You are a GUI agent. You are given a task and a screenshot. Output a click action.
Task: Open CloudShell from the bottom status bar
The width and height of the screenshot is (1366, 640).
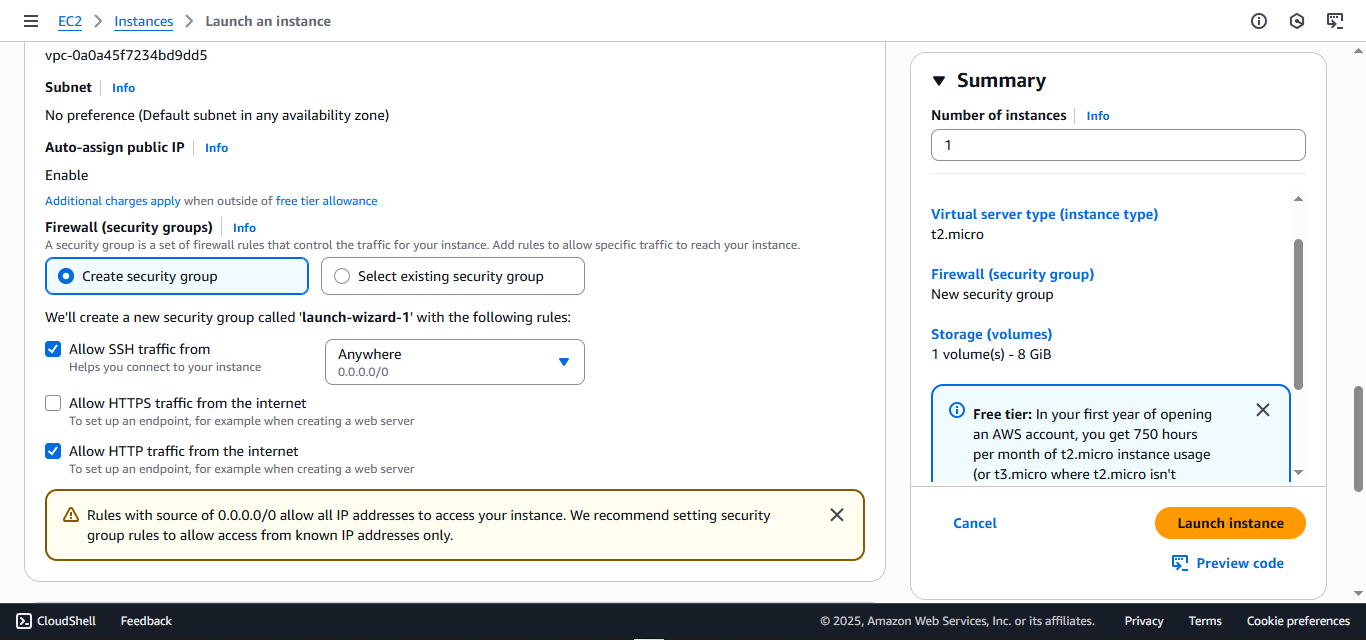[56, 620]
